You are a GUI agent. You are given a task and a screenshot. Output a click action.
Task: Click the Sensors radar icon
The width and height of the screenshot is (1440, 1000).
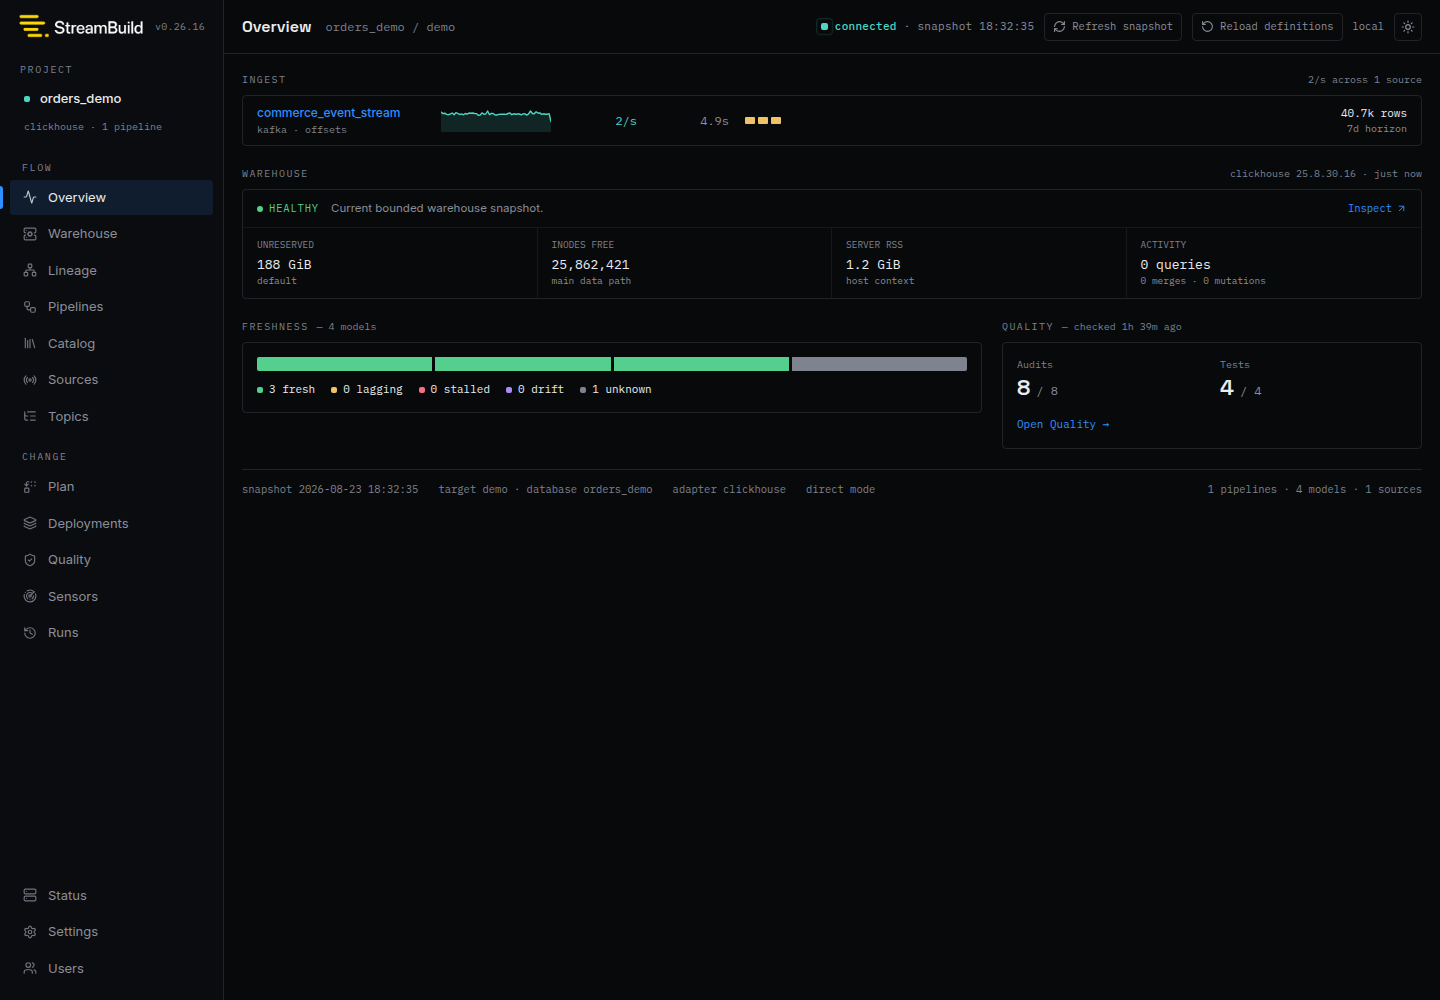point(30,597)
